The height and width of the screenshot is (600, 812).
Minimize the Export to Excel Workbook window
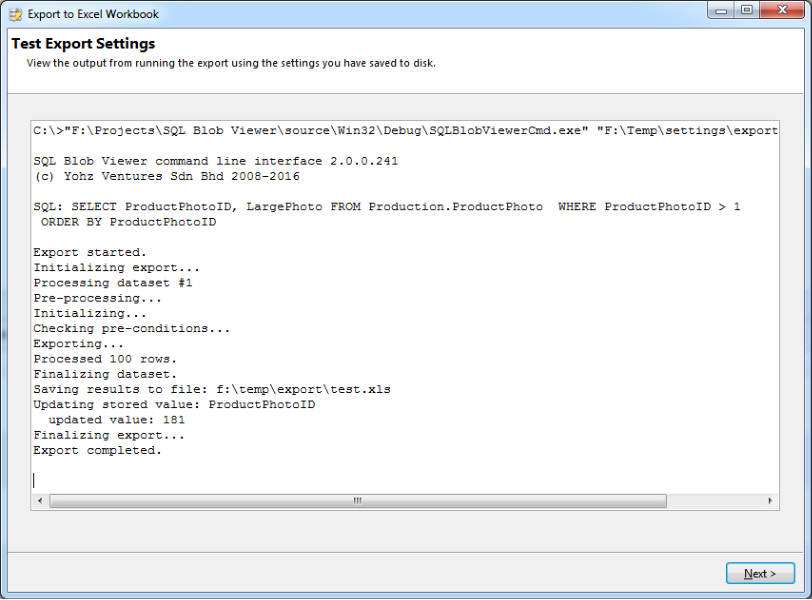pyautogui.click(x=721, y=10)
